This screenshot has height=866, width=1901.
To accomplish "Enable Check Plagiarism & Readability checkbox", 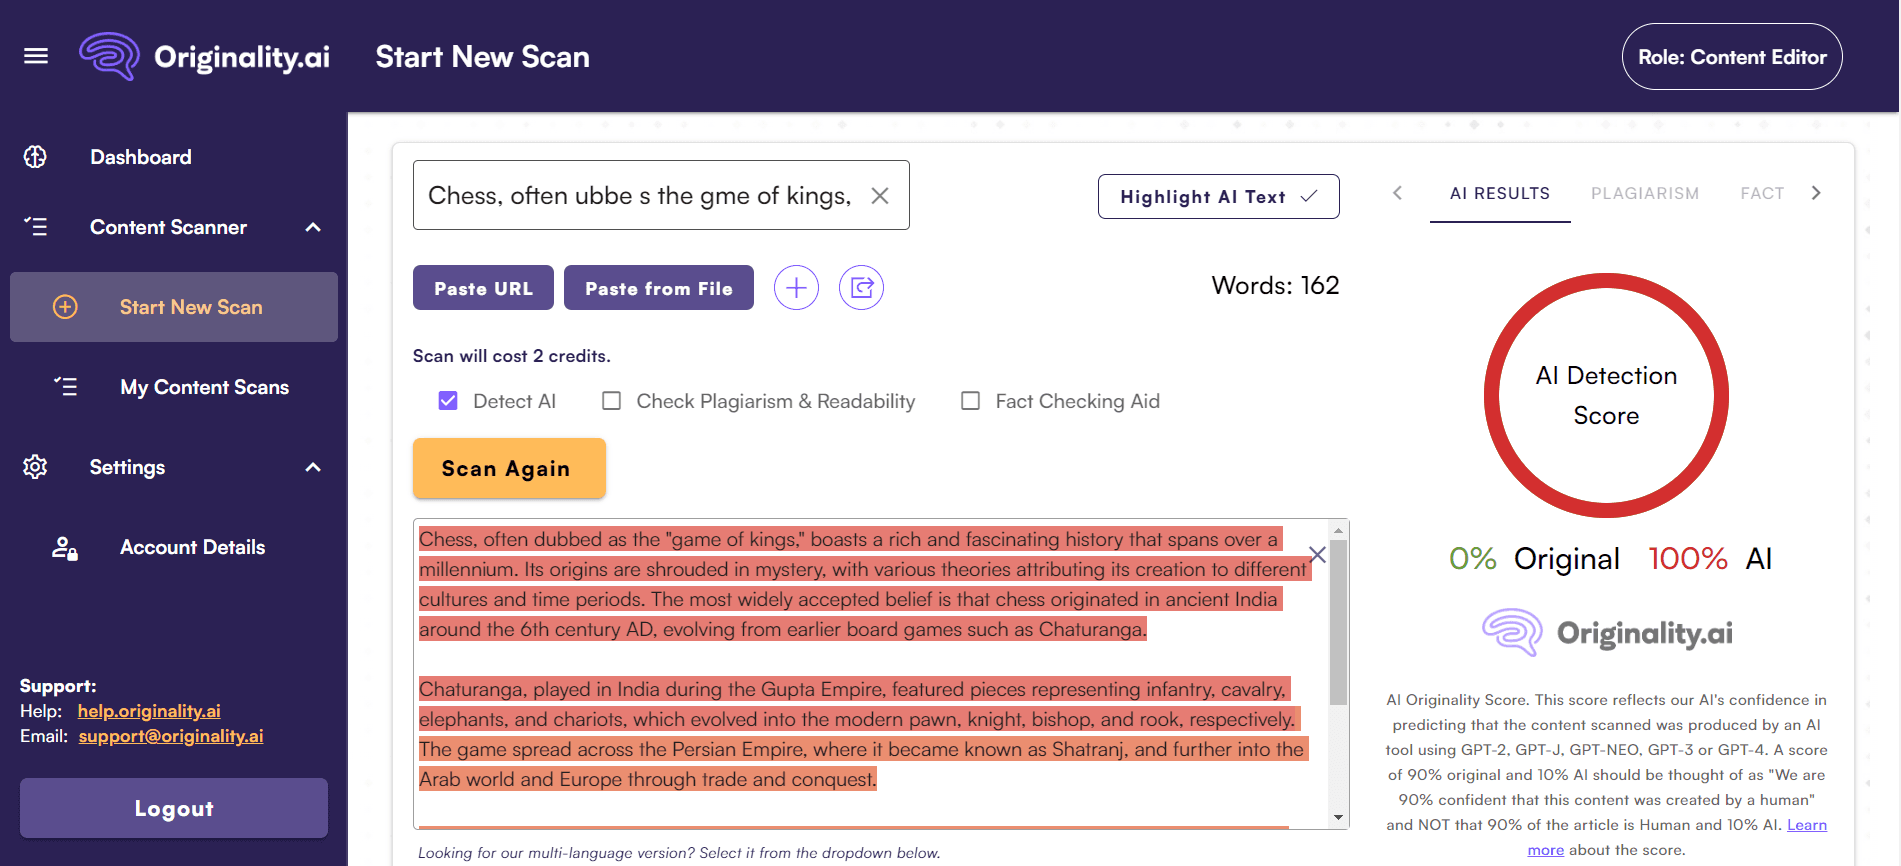I will pos(611,401).
